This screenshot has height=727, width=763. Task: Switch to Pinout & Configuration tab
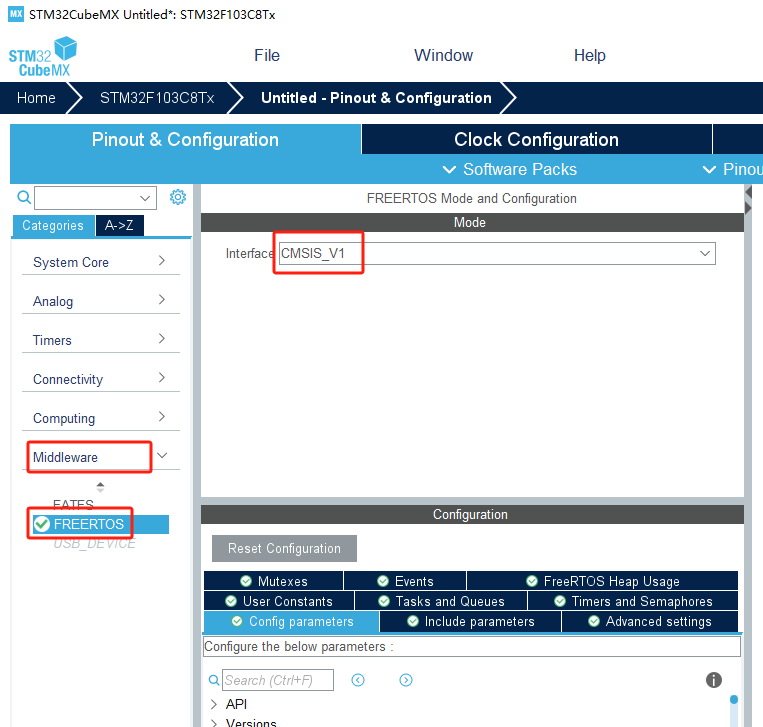(185, 140)
